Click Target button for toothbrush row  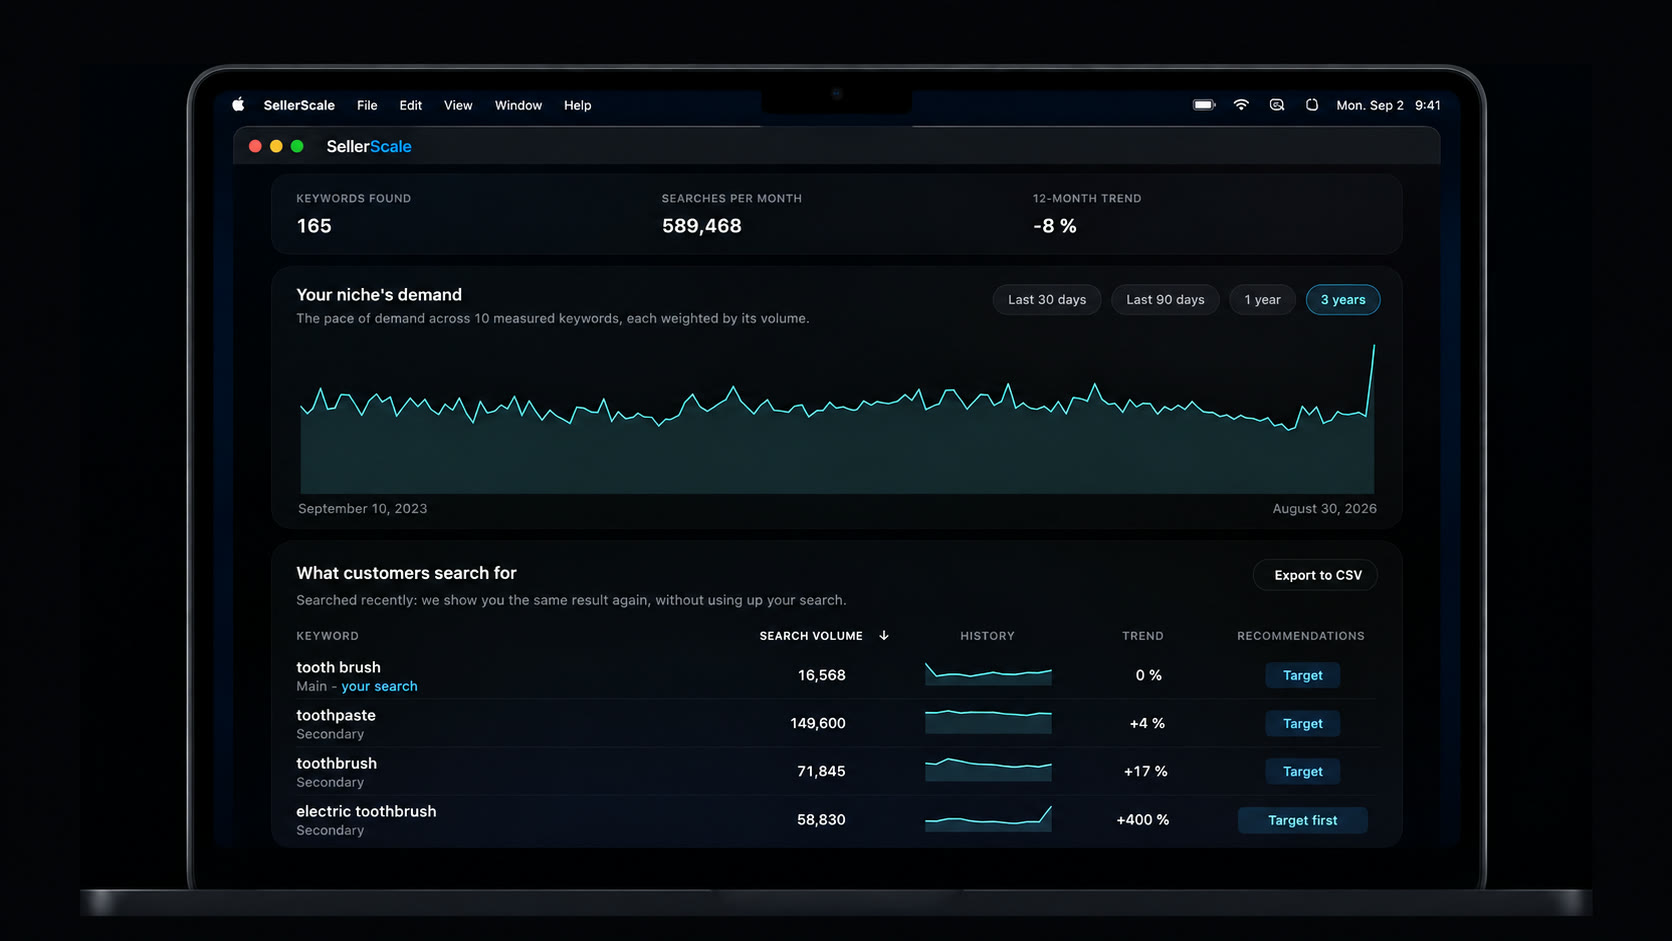[1302, 771]
